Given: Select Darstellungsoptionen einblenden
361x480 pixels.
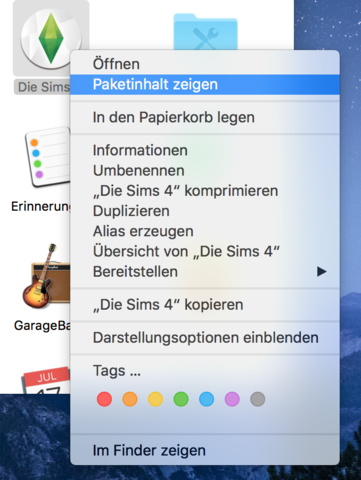Looking at the screenshot, I should click(x=205, y=338).
